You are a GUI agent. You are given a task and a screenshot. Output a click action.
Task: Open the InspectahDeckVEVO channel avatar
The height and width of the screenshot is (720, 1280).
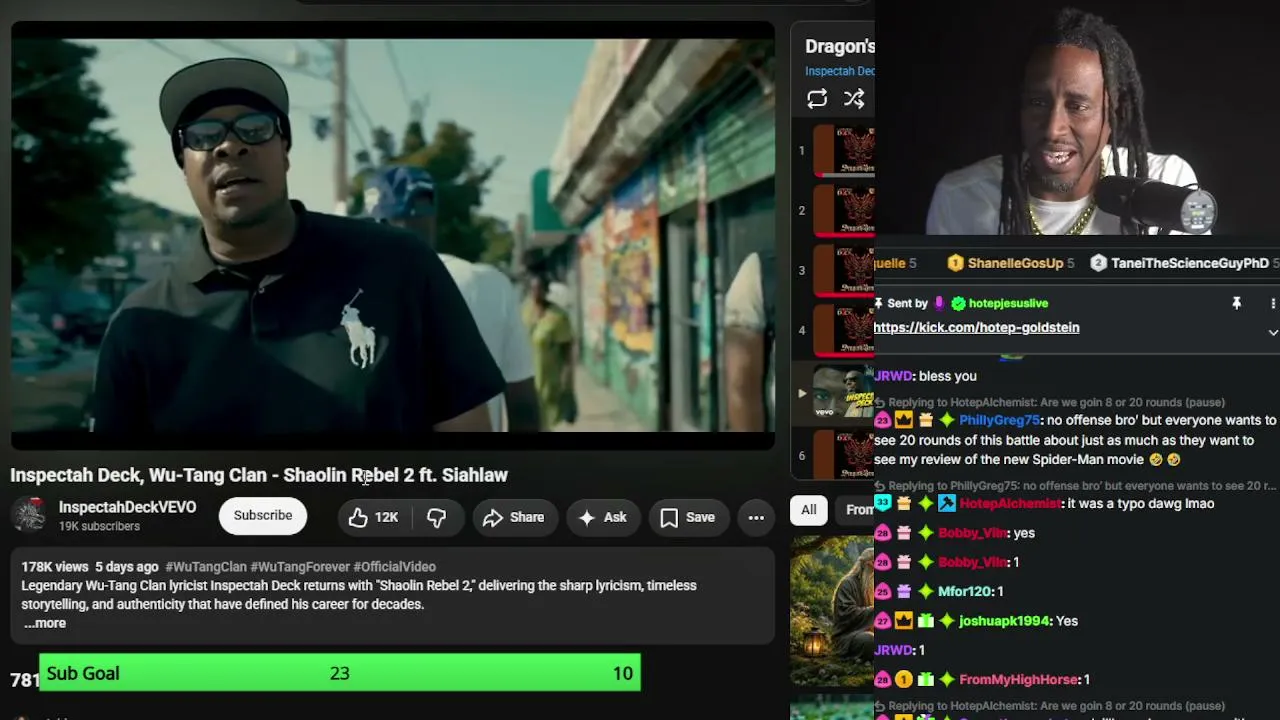[x=29, y=516]
